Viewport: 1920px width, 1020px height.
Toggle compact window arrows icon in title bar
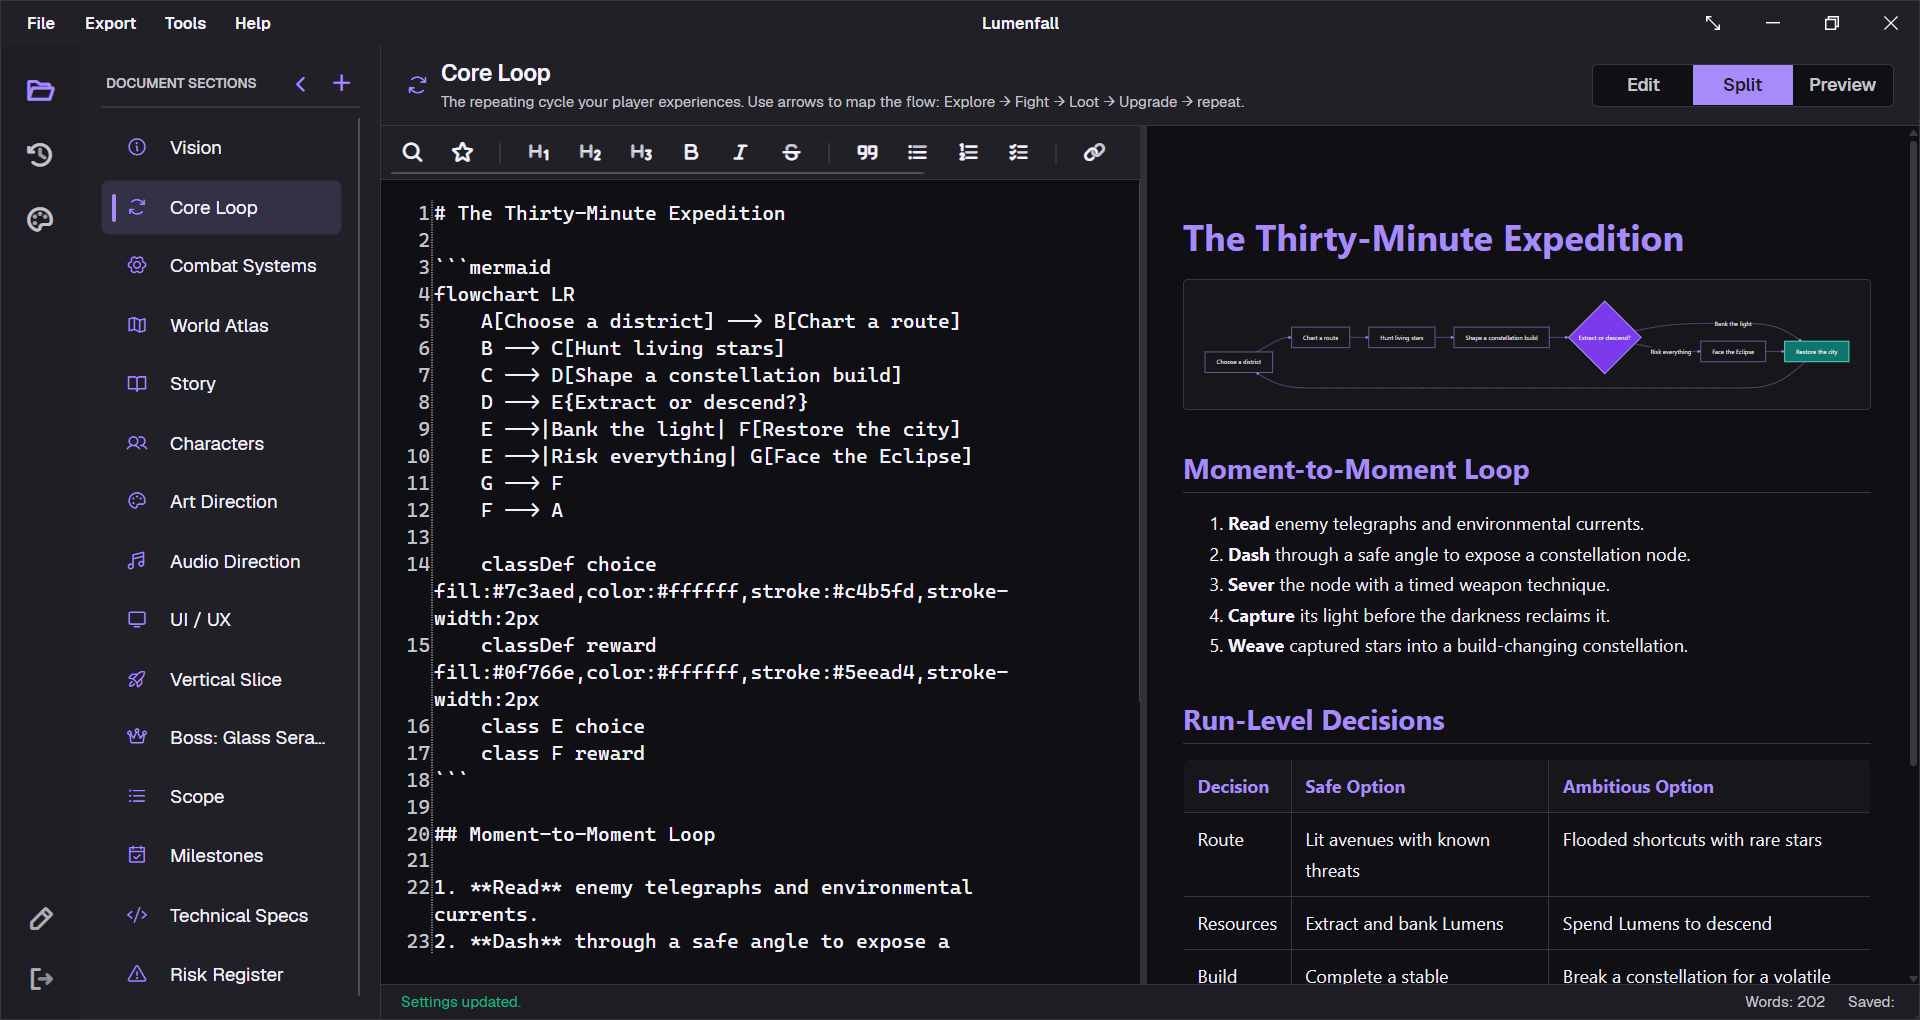1713,23
